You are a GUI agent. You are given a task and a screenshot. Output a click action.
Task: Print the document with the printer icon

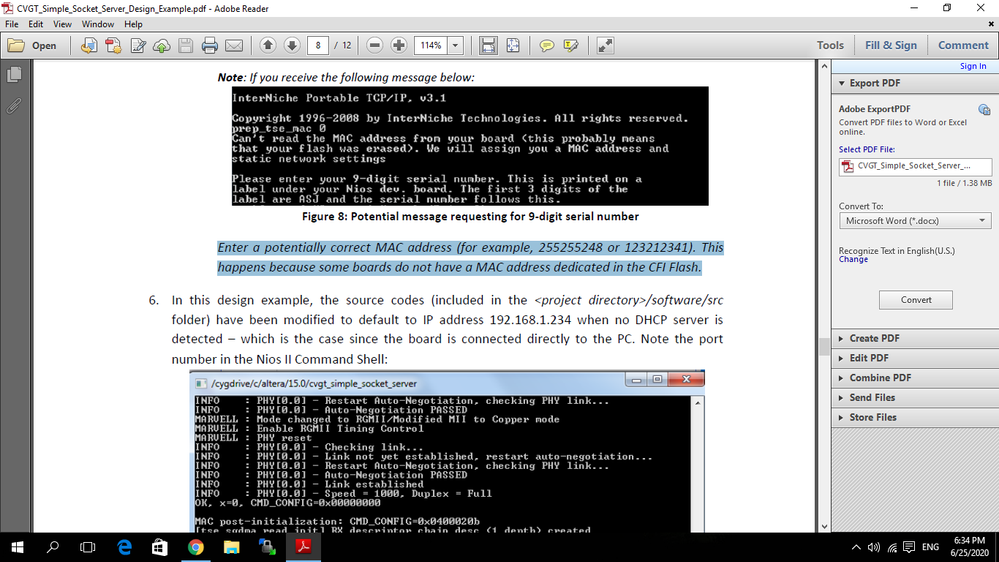[210, 45]
